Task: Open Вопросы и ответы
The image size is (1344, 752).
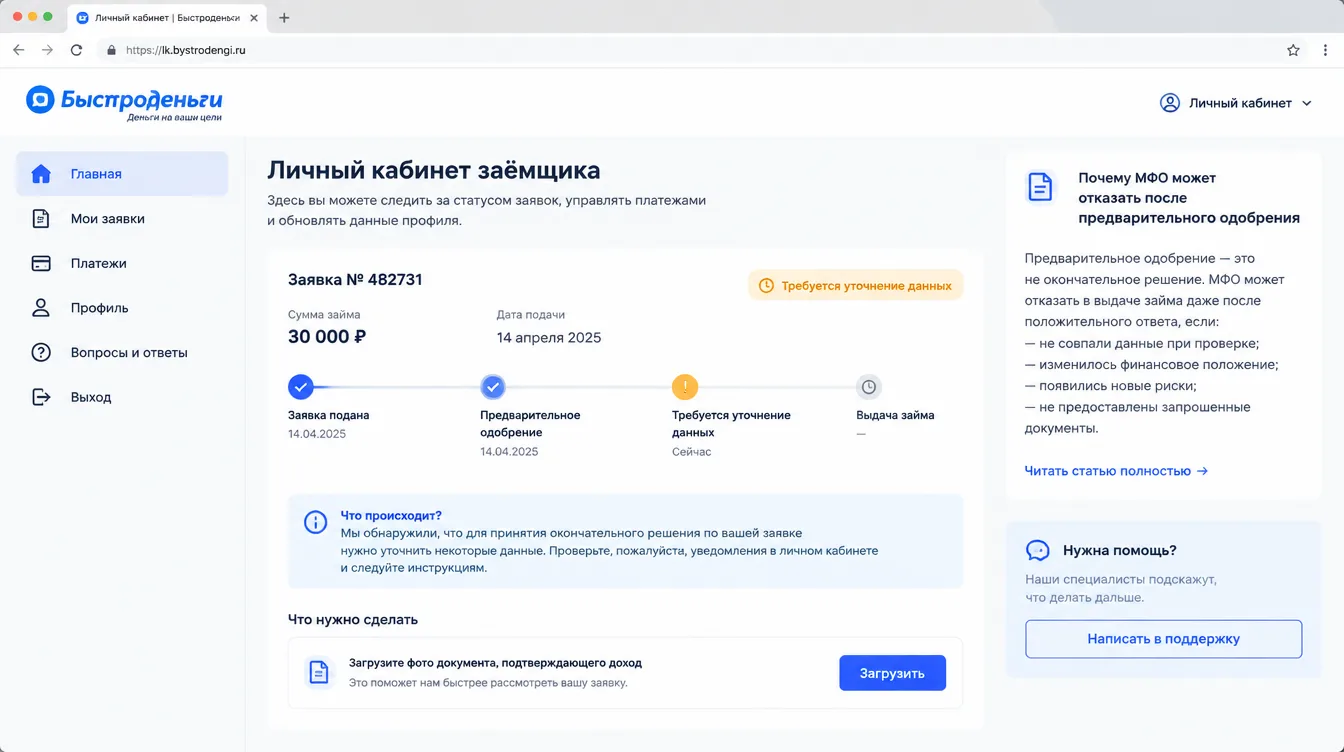Action: (122, 352)
